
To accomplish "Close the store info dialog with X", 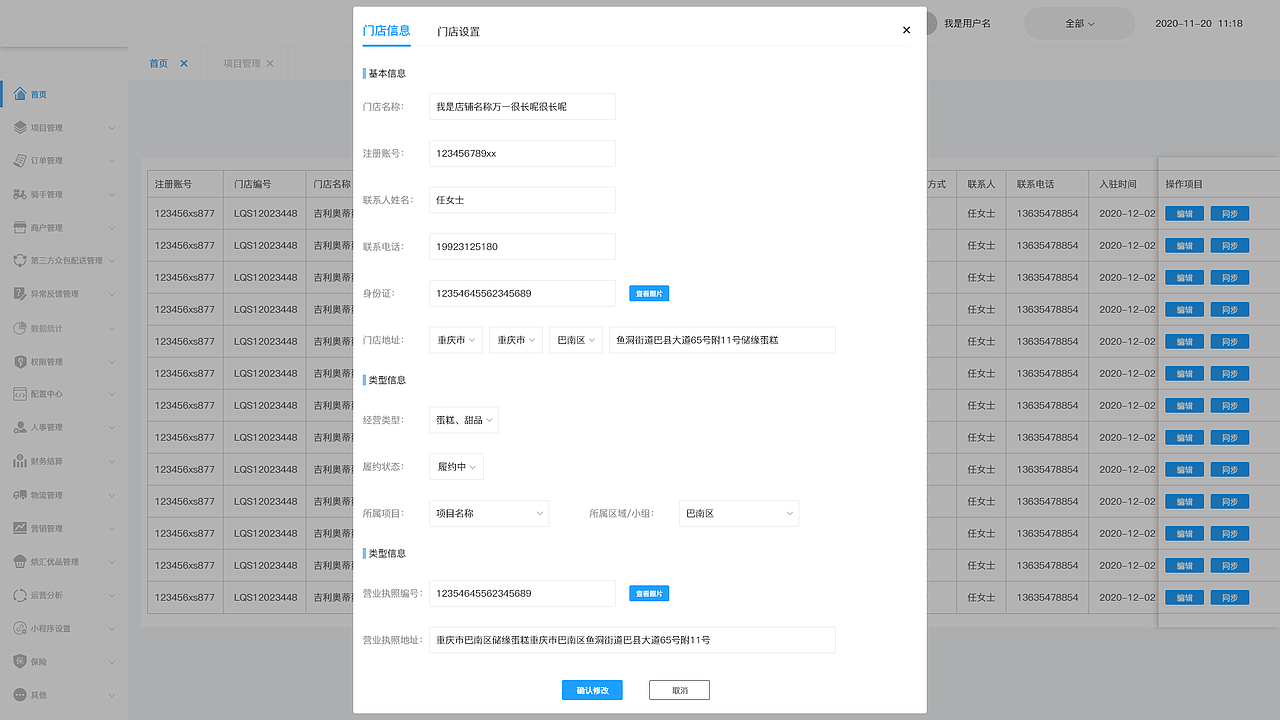I will (906, 30).
